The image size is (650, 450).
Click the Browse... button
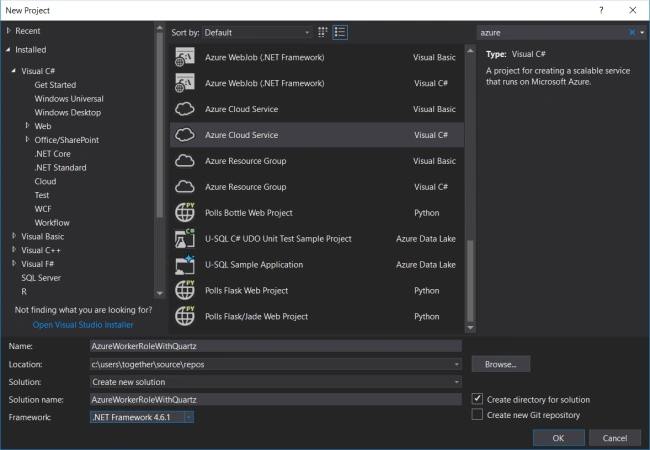click(500, 365)
